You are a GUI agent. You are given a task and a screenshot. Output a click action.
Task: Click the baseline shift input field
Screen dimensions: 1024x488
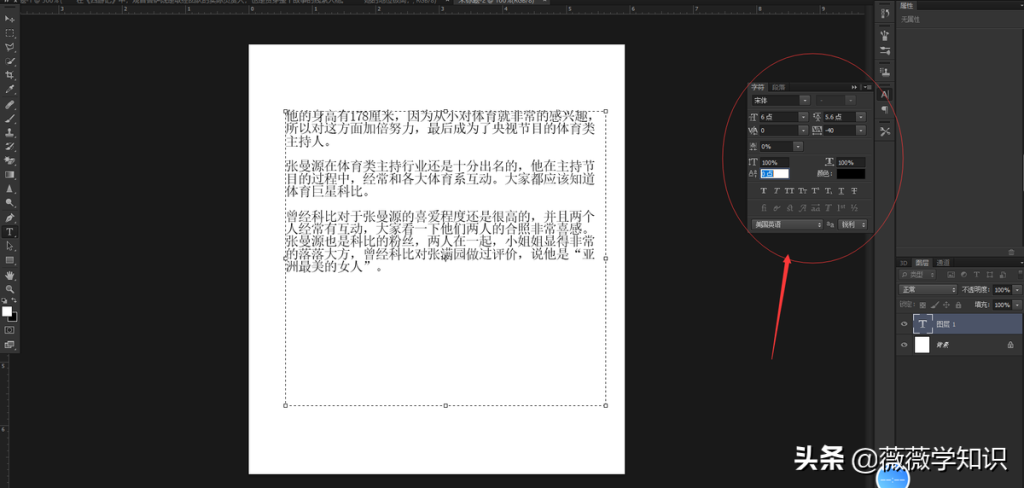click(775, 174)
